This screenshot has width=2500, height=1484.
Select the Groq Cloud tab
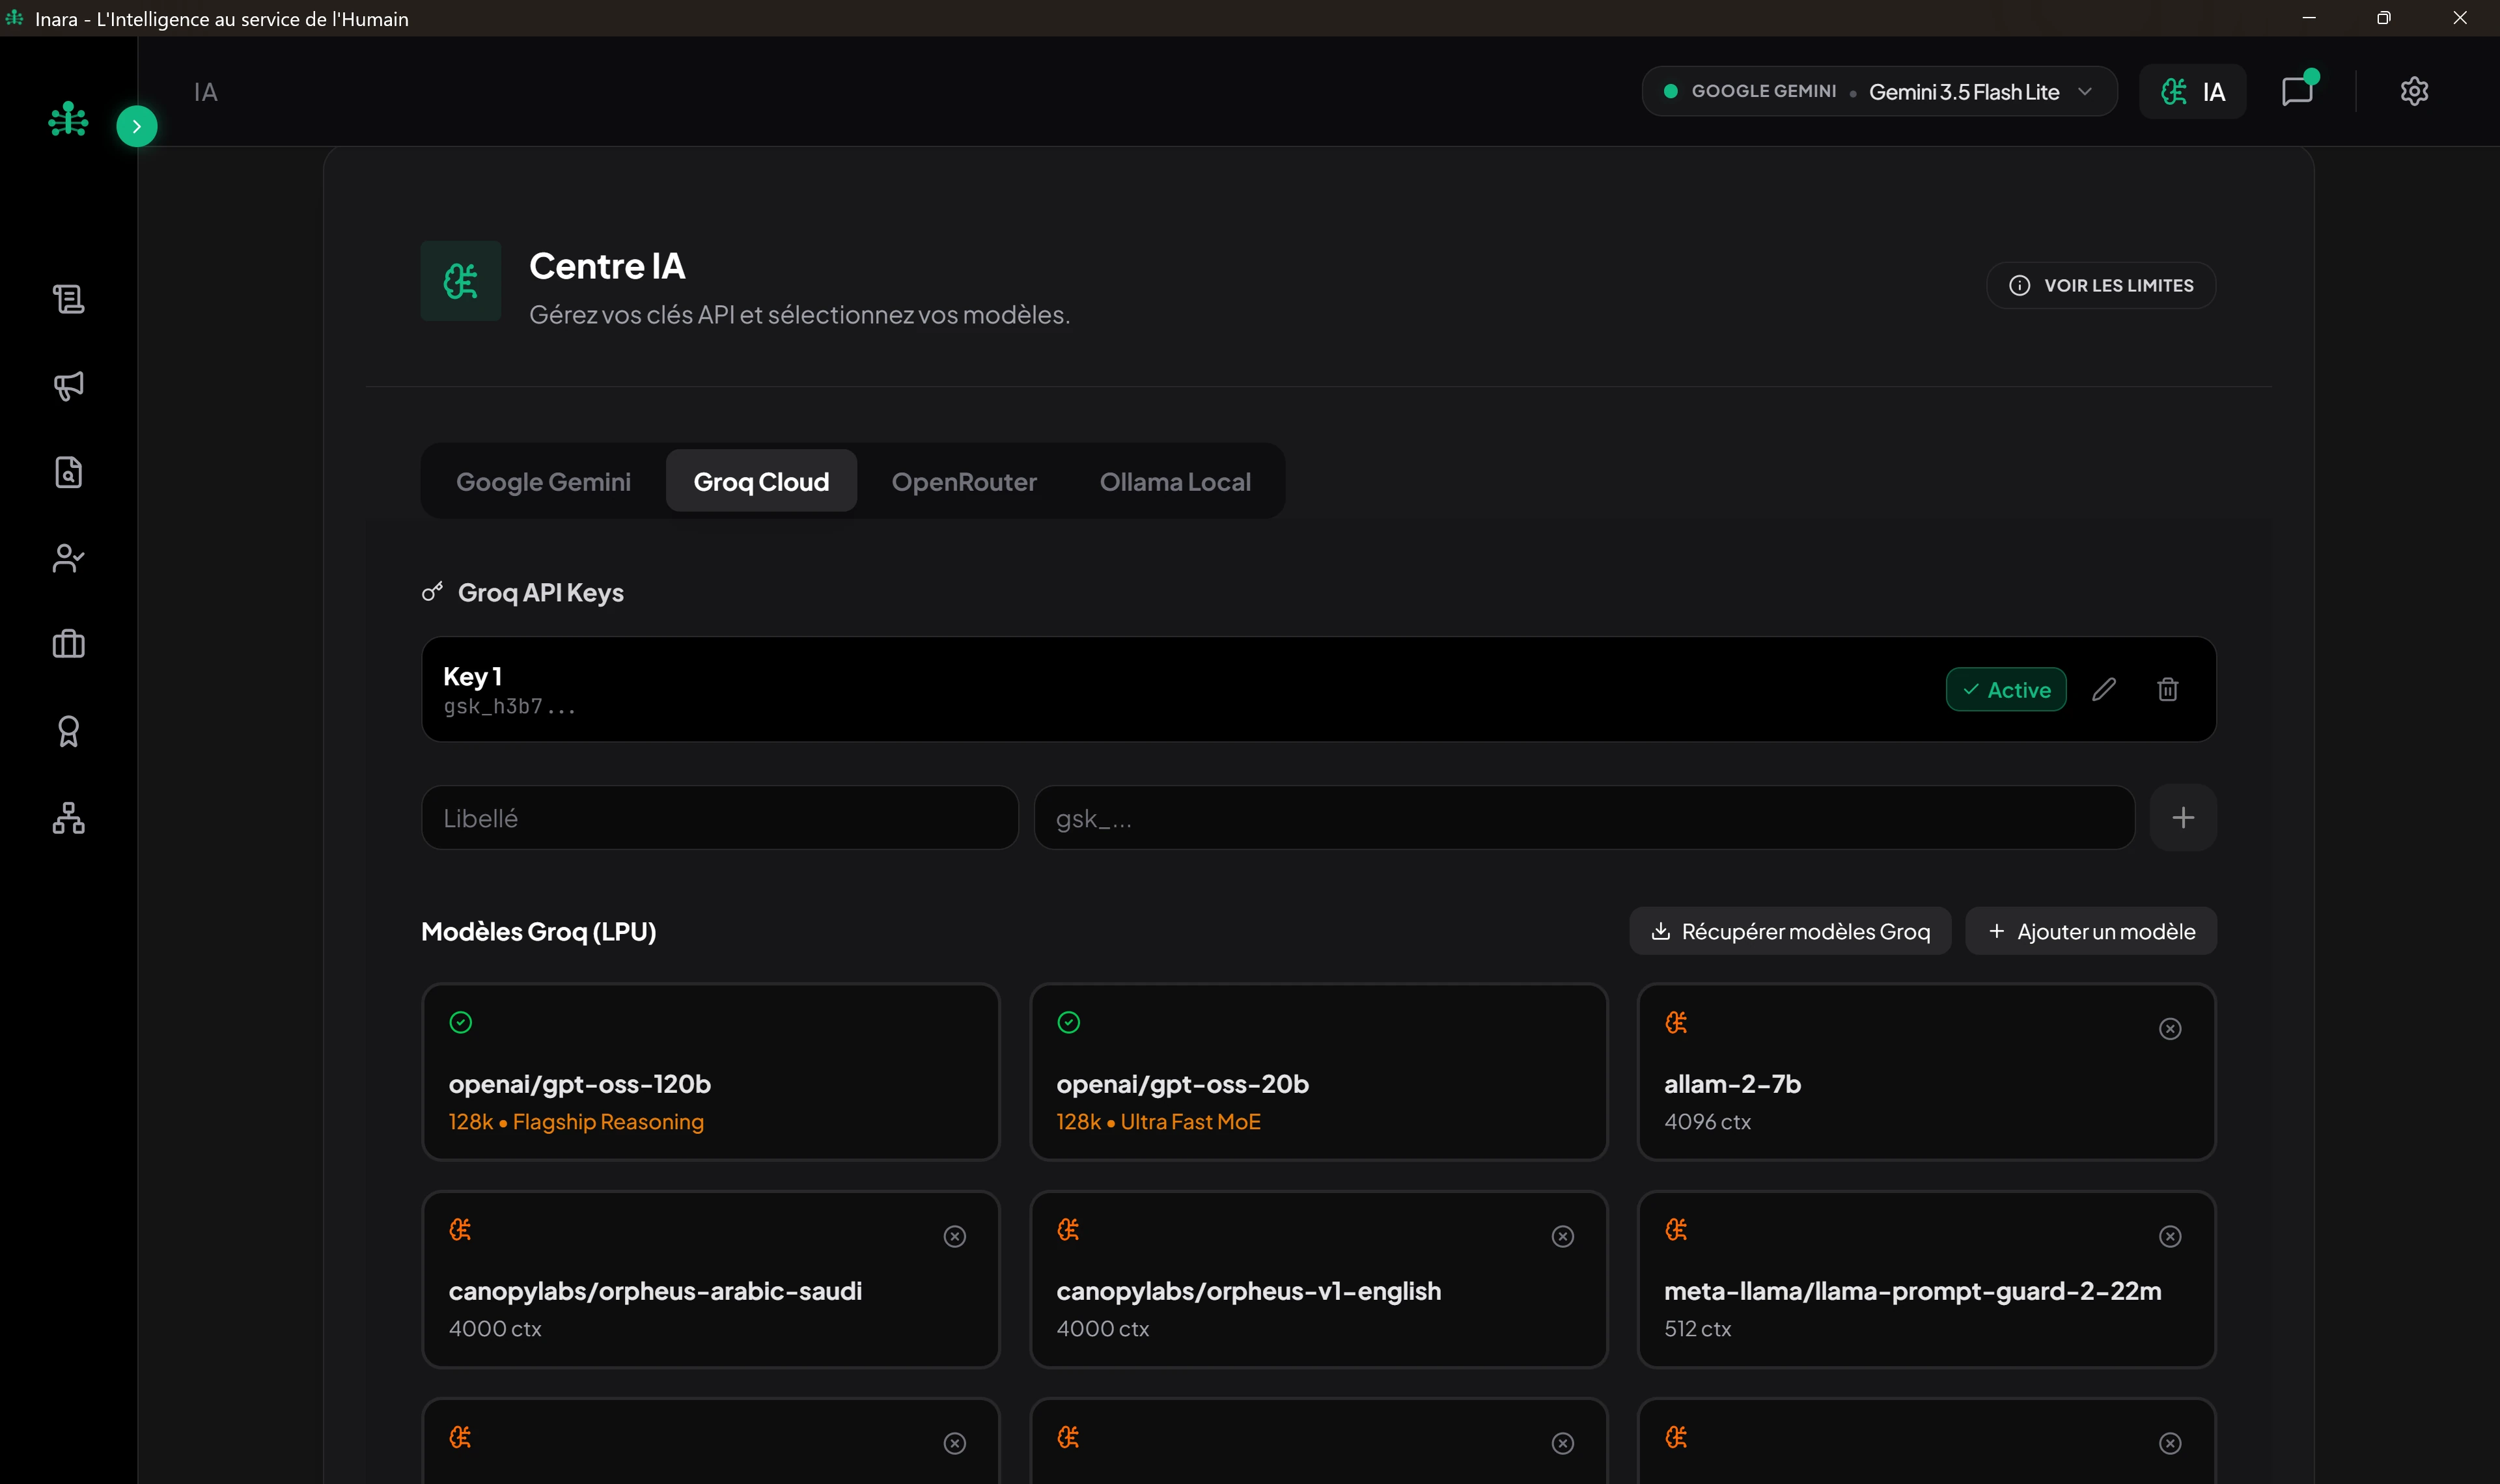coord(761,481)
